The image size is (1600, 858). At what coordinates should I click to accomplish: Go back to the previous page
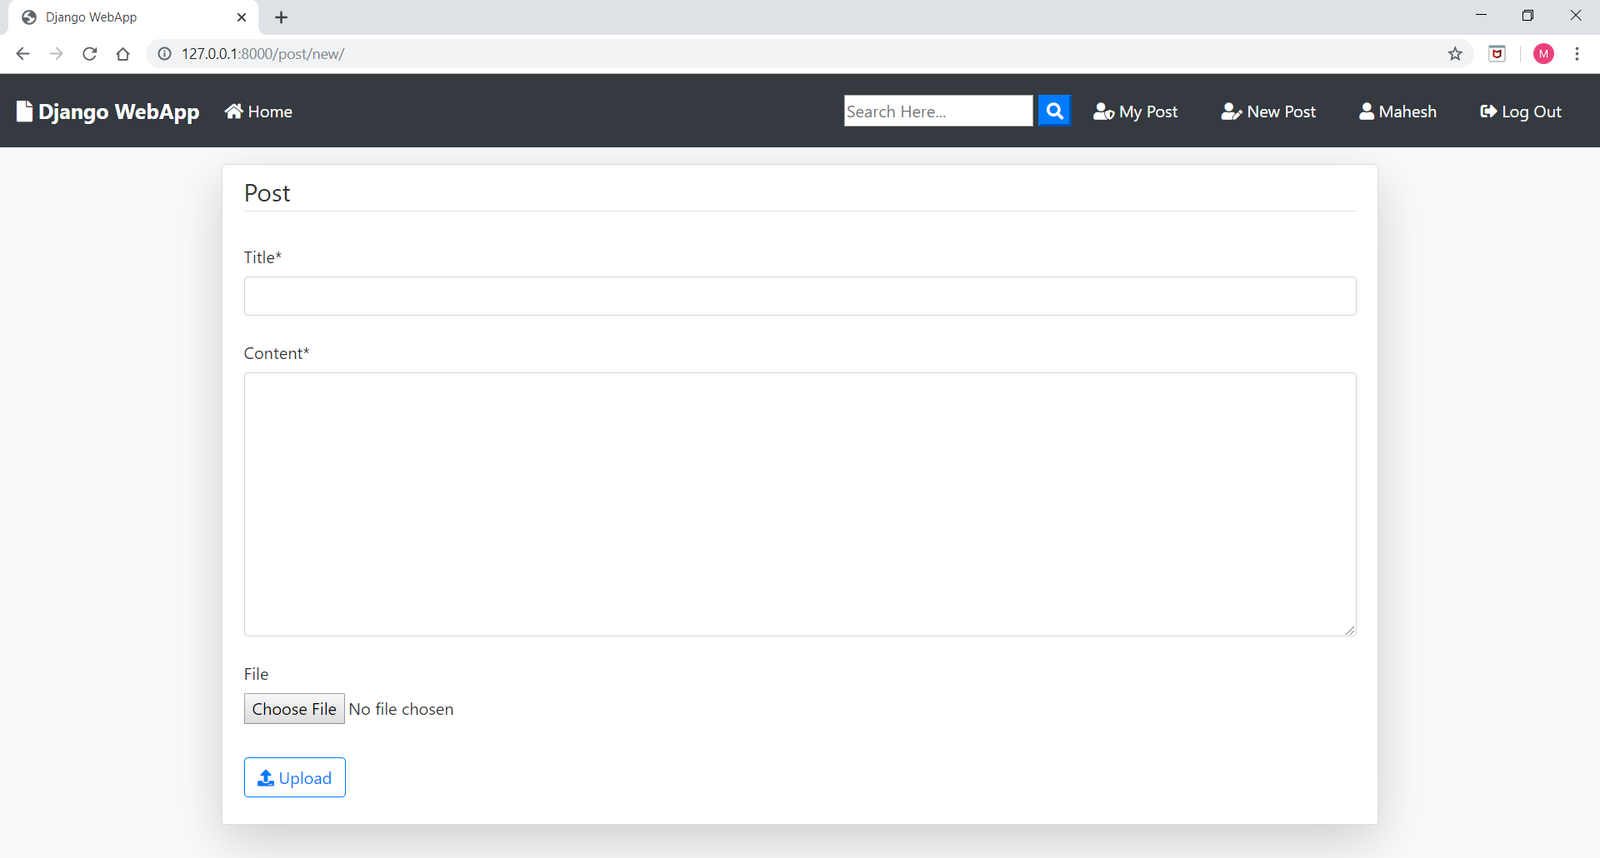click(x=23, y=54)
